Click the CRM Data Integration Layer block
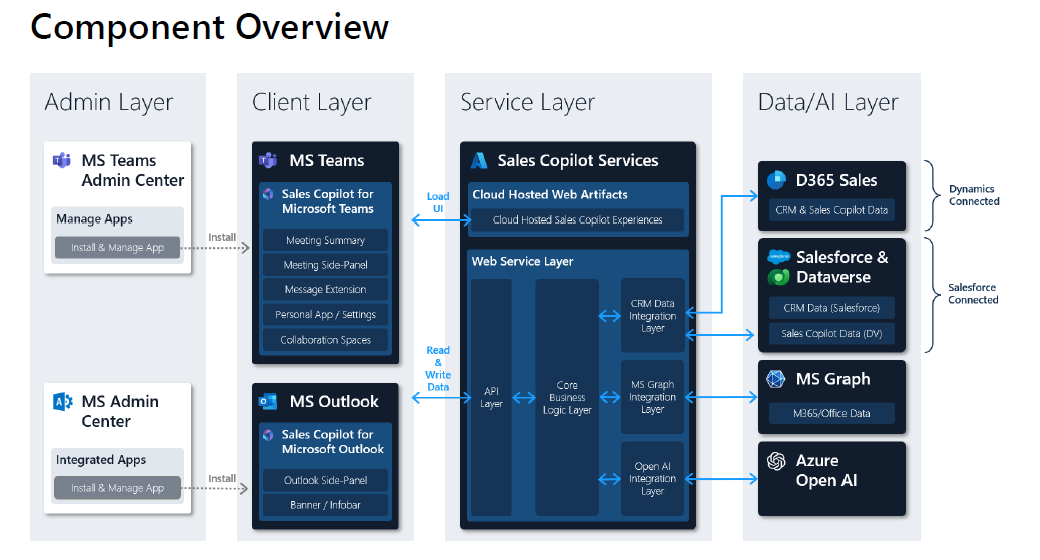The height and width of the screenshot is (560, 1040). pyautogui.click(x=653, y=316)
